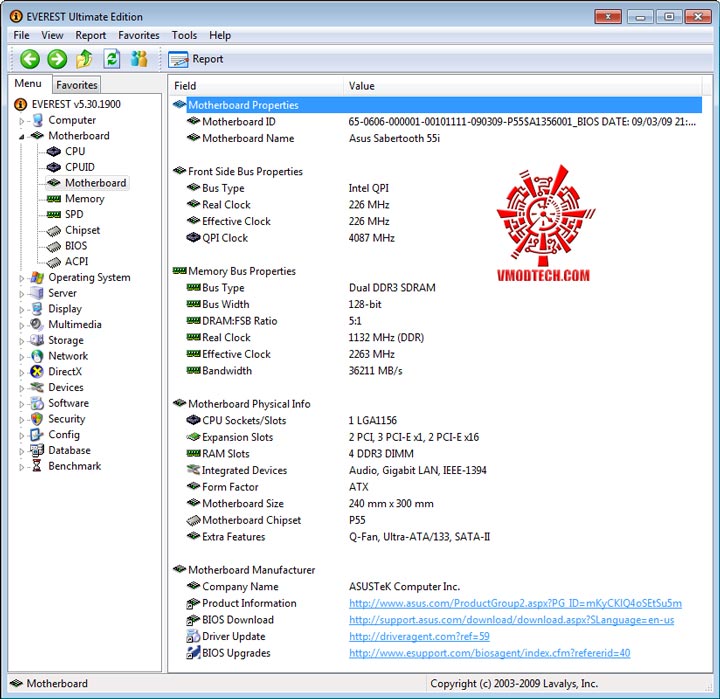Open the Report menu
The width and height of the screenshot is (720, 699).
(90, 35)
